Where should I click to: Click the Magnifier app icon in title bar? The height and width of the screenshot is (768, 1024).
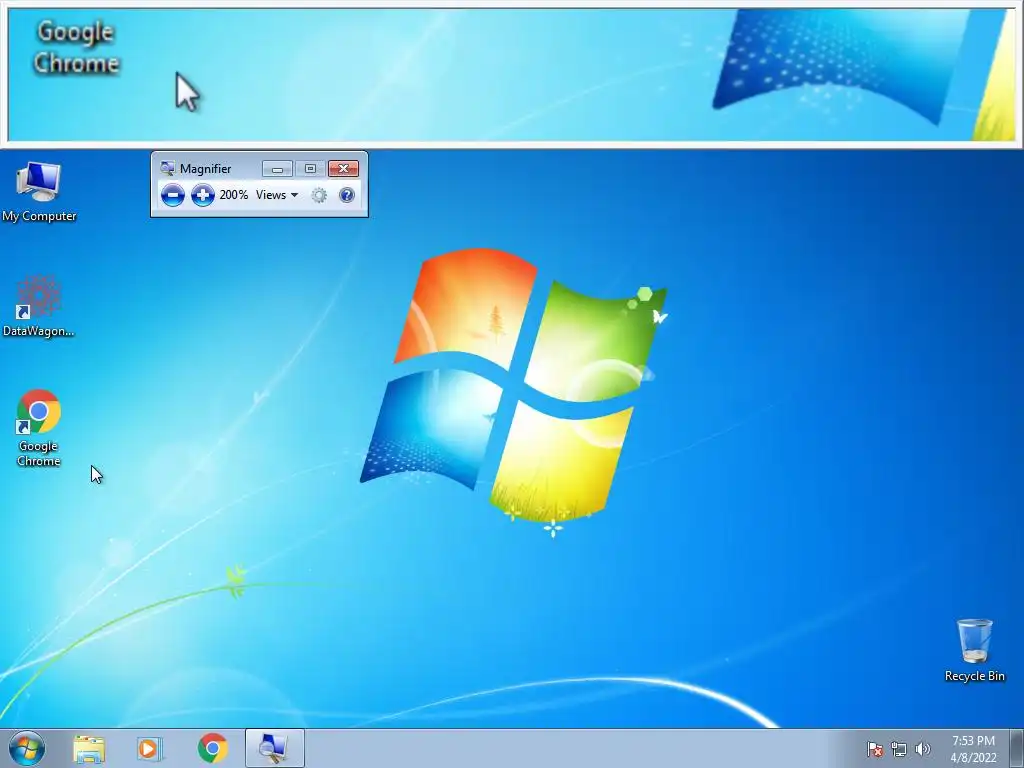pyautogui.click(x=167, y=168)
